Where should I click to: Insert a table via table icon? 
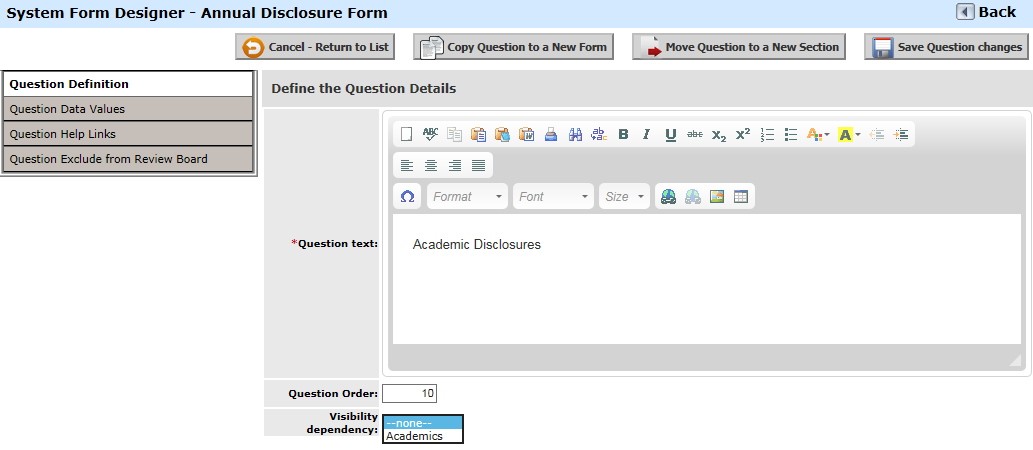(740, 196)
